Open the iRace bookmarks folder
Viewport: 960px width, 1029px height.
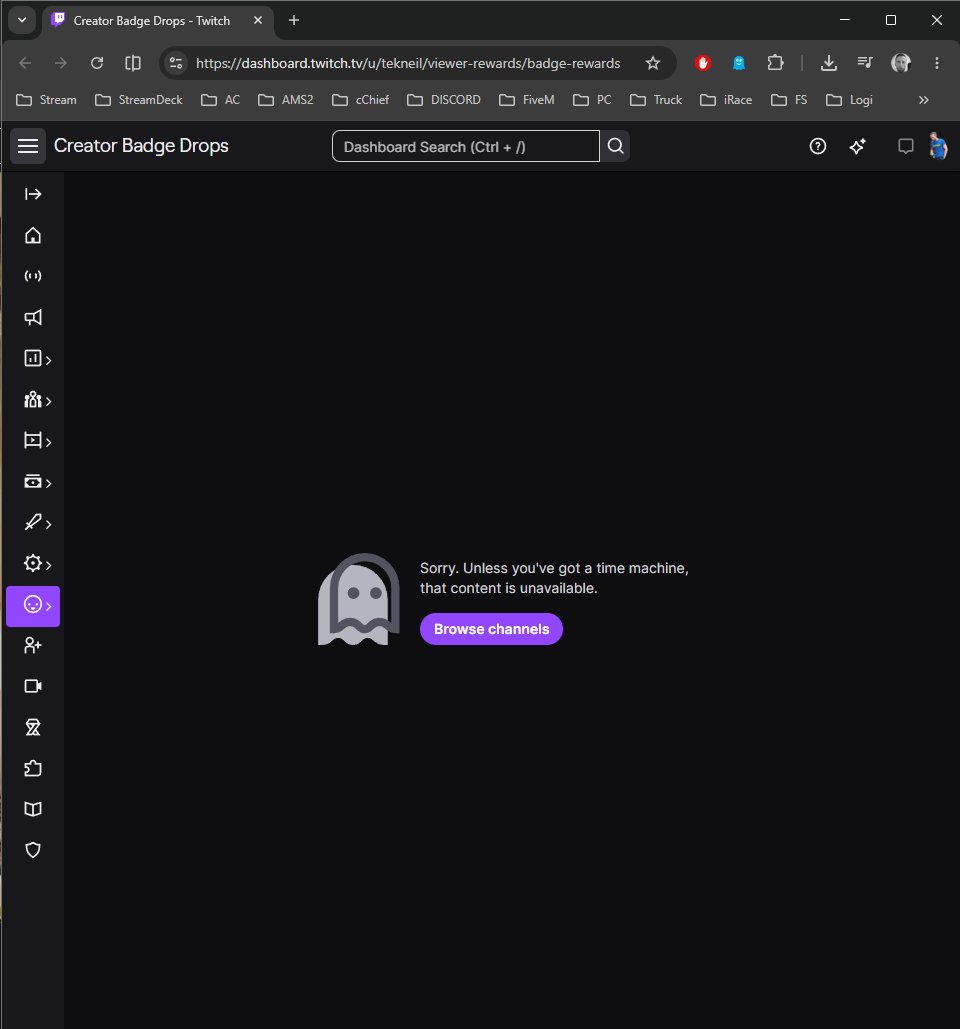click(x=726, y=100)
